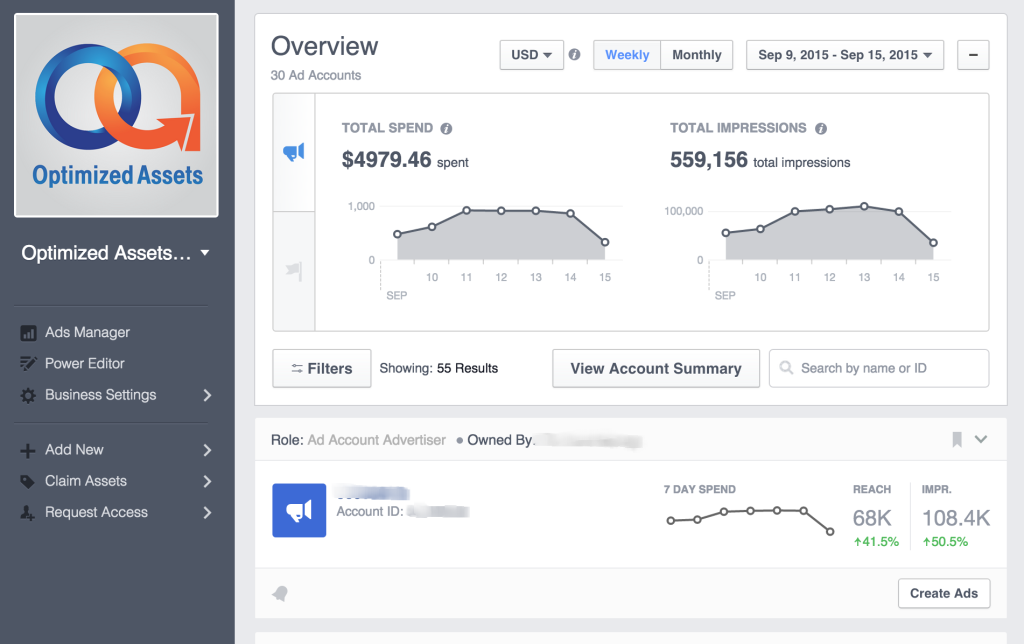Click the bookmark icon on account row
Image resolution: width=1024 pixels, height=644 pixels.
(x=957, y=440)
